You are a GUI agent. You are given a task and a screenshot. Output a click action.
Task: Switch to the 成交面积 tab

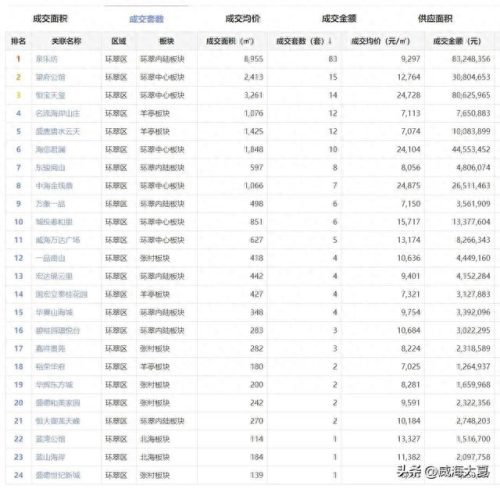(x=50, y=19)
